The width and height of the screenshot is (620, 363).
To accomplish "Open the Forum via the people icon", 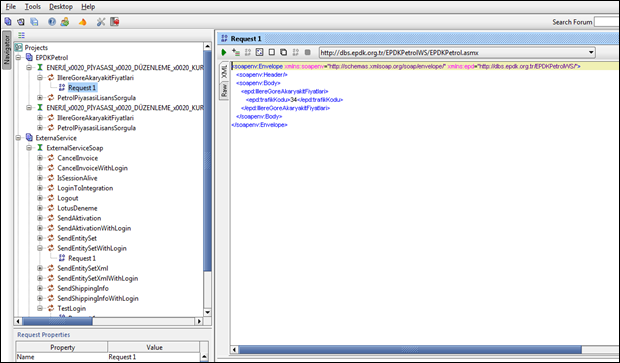I will pos(65,22).
